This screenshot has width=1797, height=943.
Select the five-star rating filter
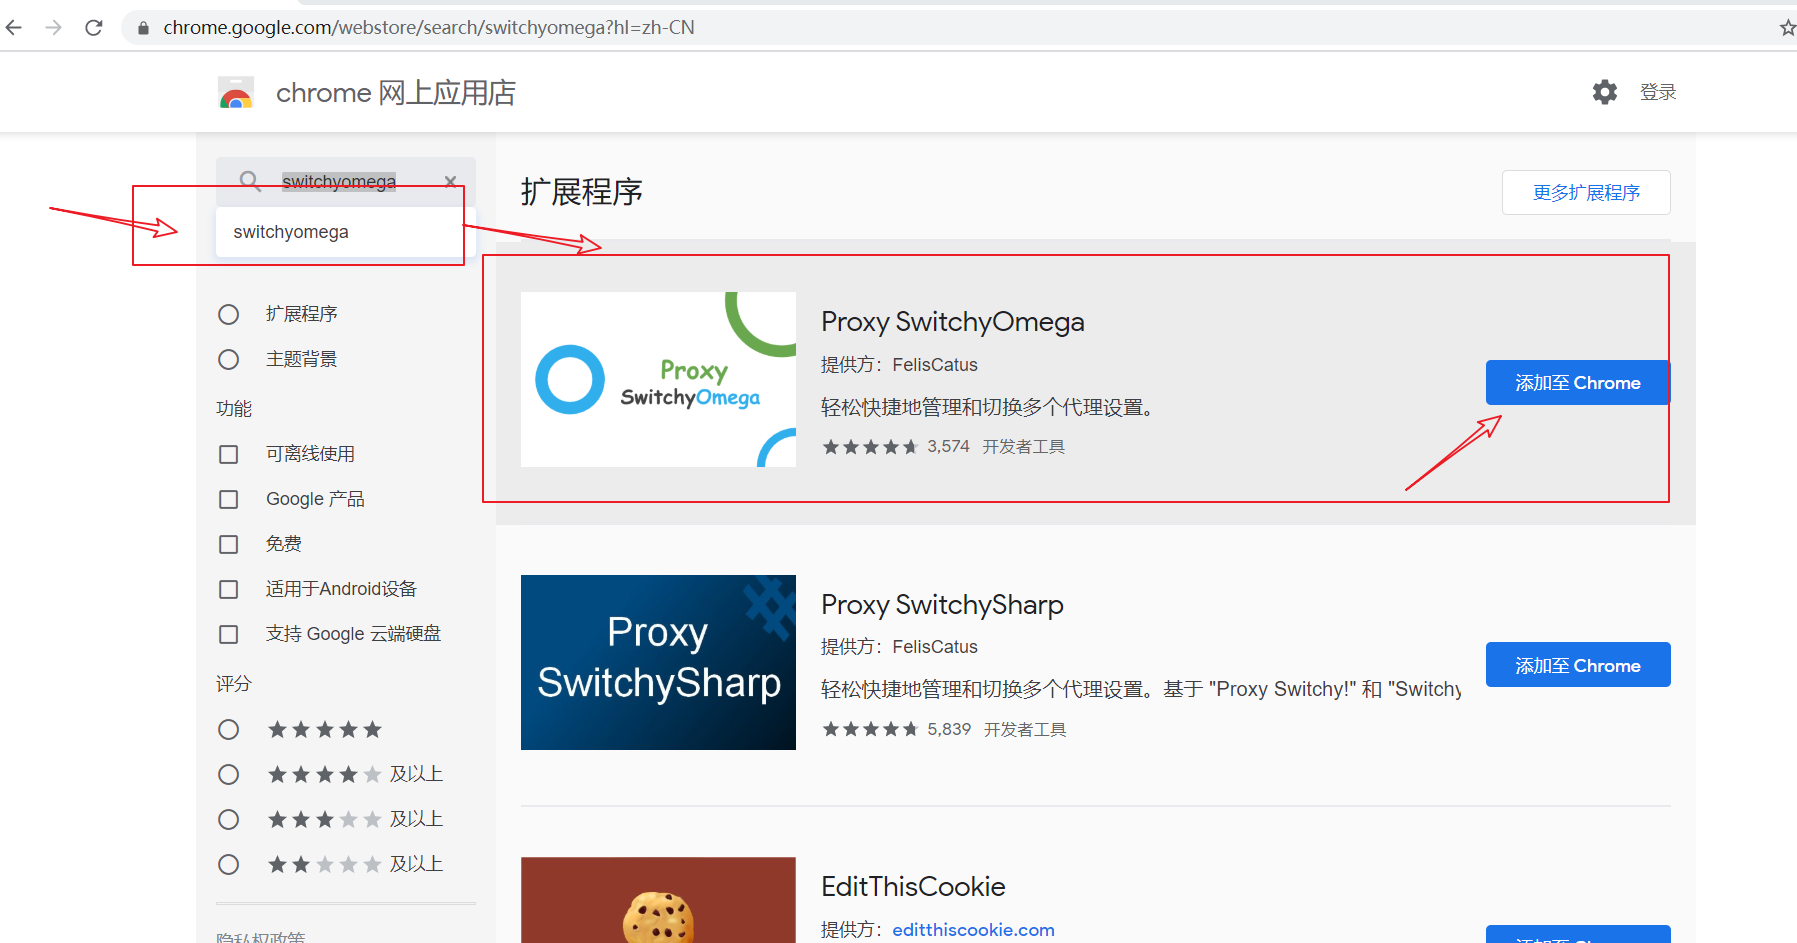[x=228, y=729]
